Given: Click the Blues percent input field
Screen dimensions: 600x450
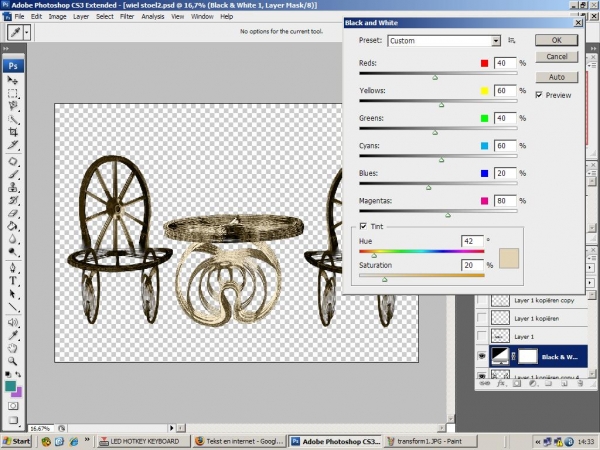Looking at the screenshot, I should coord(505,173).
